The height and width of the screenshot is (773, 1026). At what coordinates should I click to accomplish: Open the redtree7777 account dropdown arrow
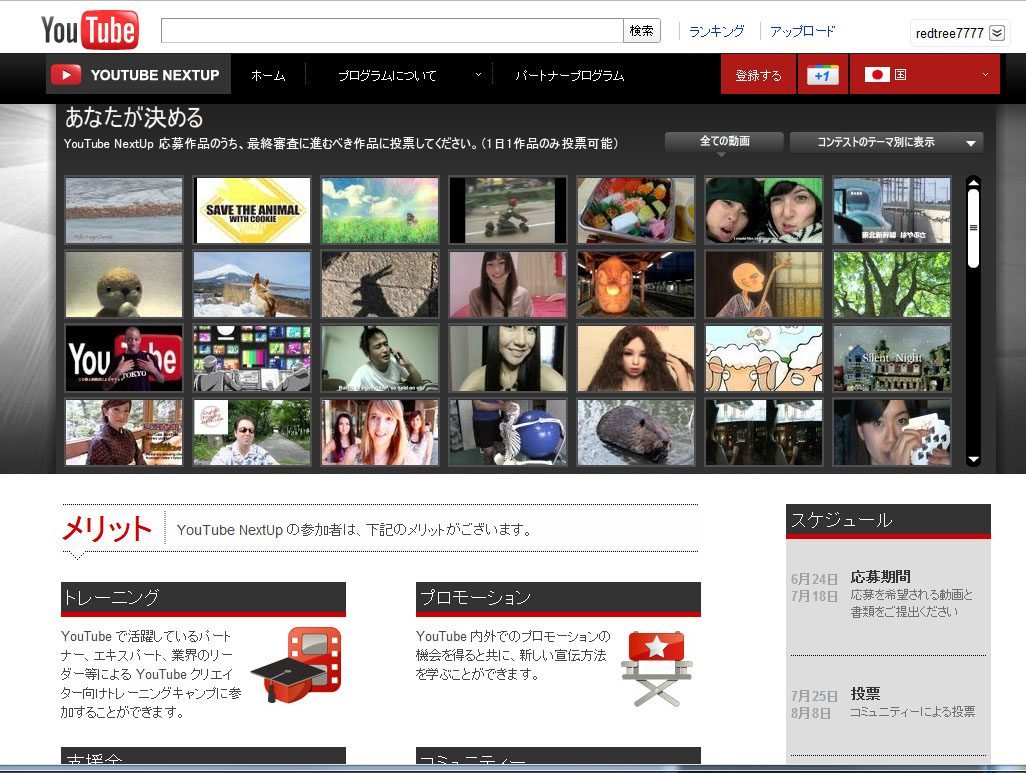click(997, 33)
